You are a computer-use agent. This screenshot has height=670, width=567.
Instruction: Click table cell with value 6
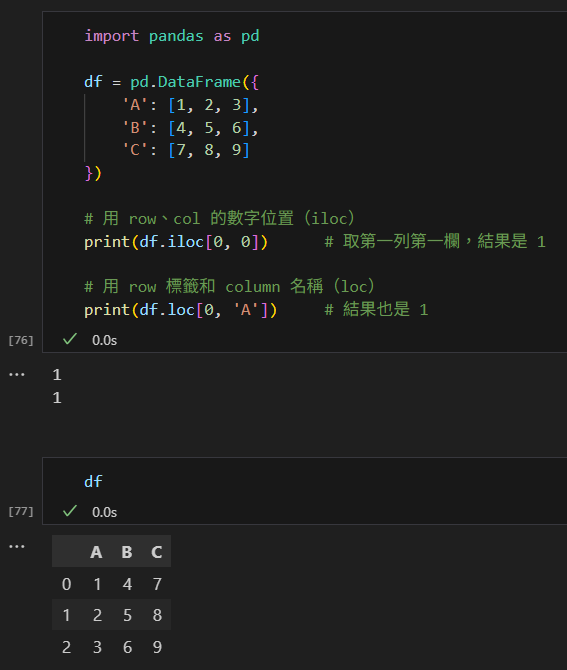click(x=127, y=647)
